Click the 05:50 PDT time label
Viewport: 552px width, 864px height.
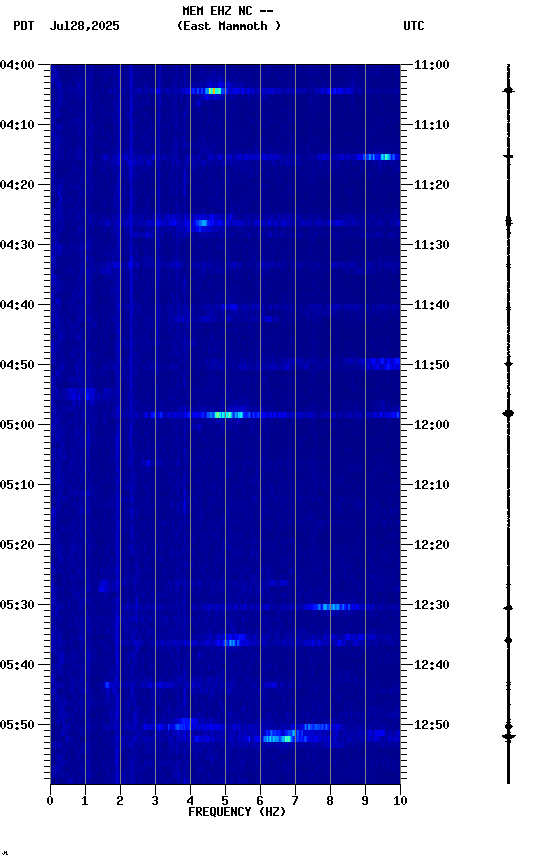(x=17, y=725)
